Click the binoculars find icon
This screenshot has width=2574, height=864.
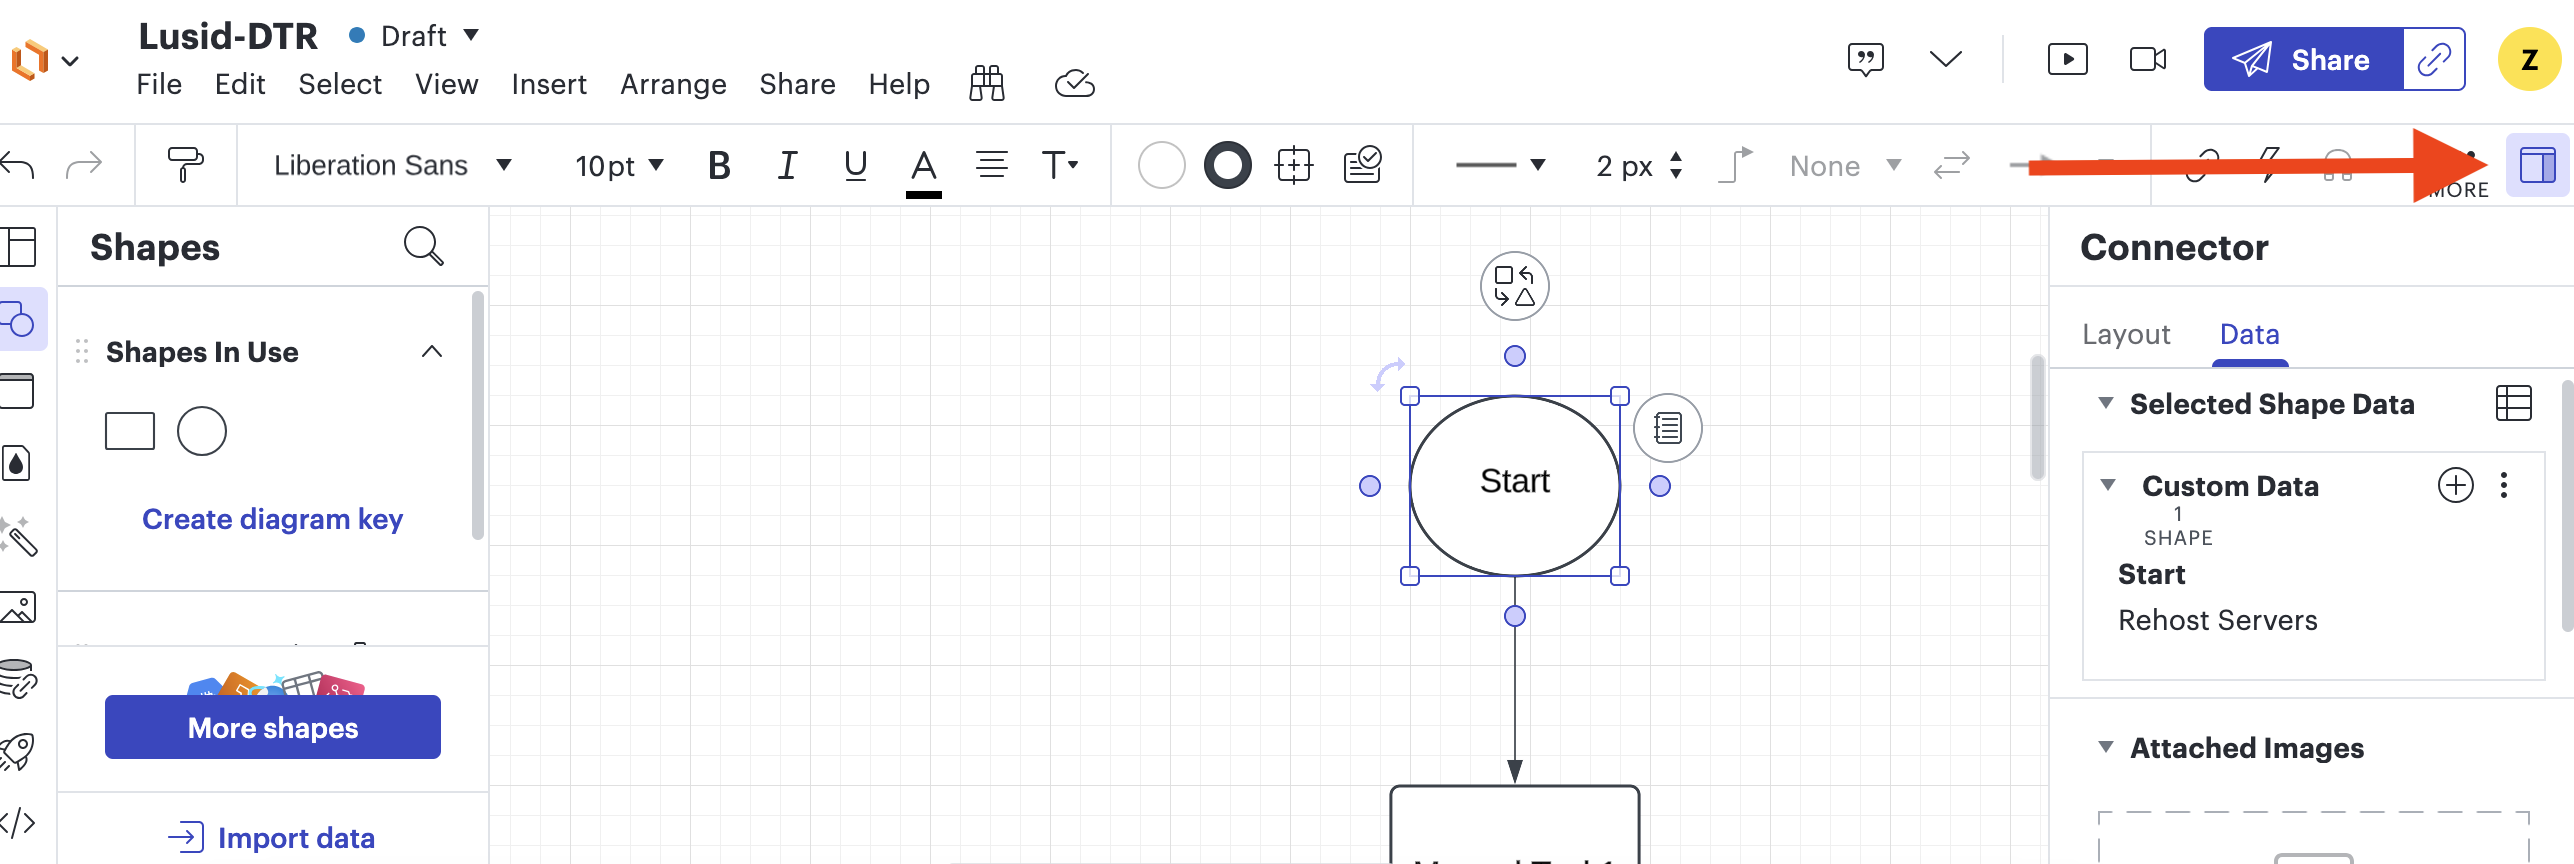[987, 84]
